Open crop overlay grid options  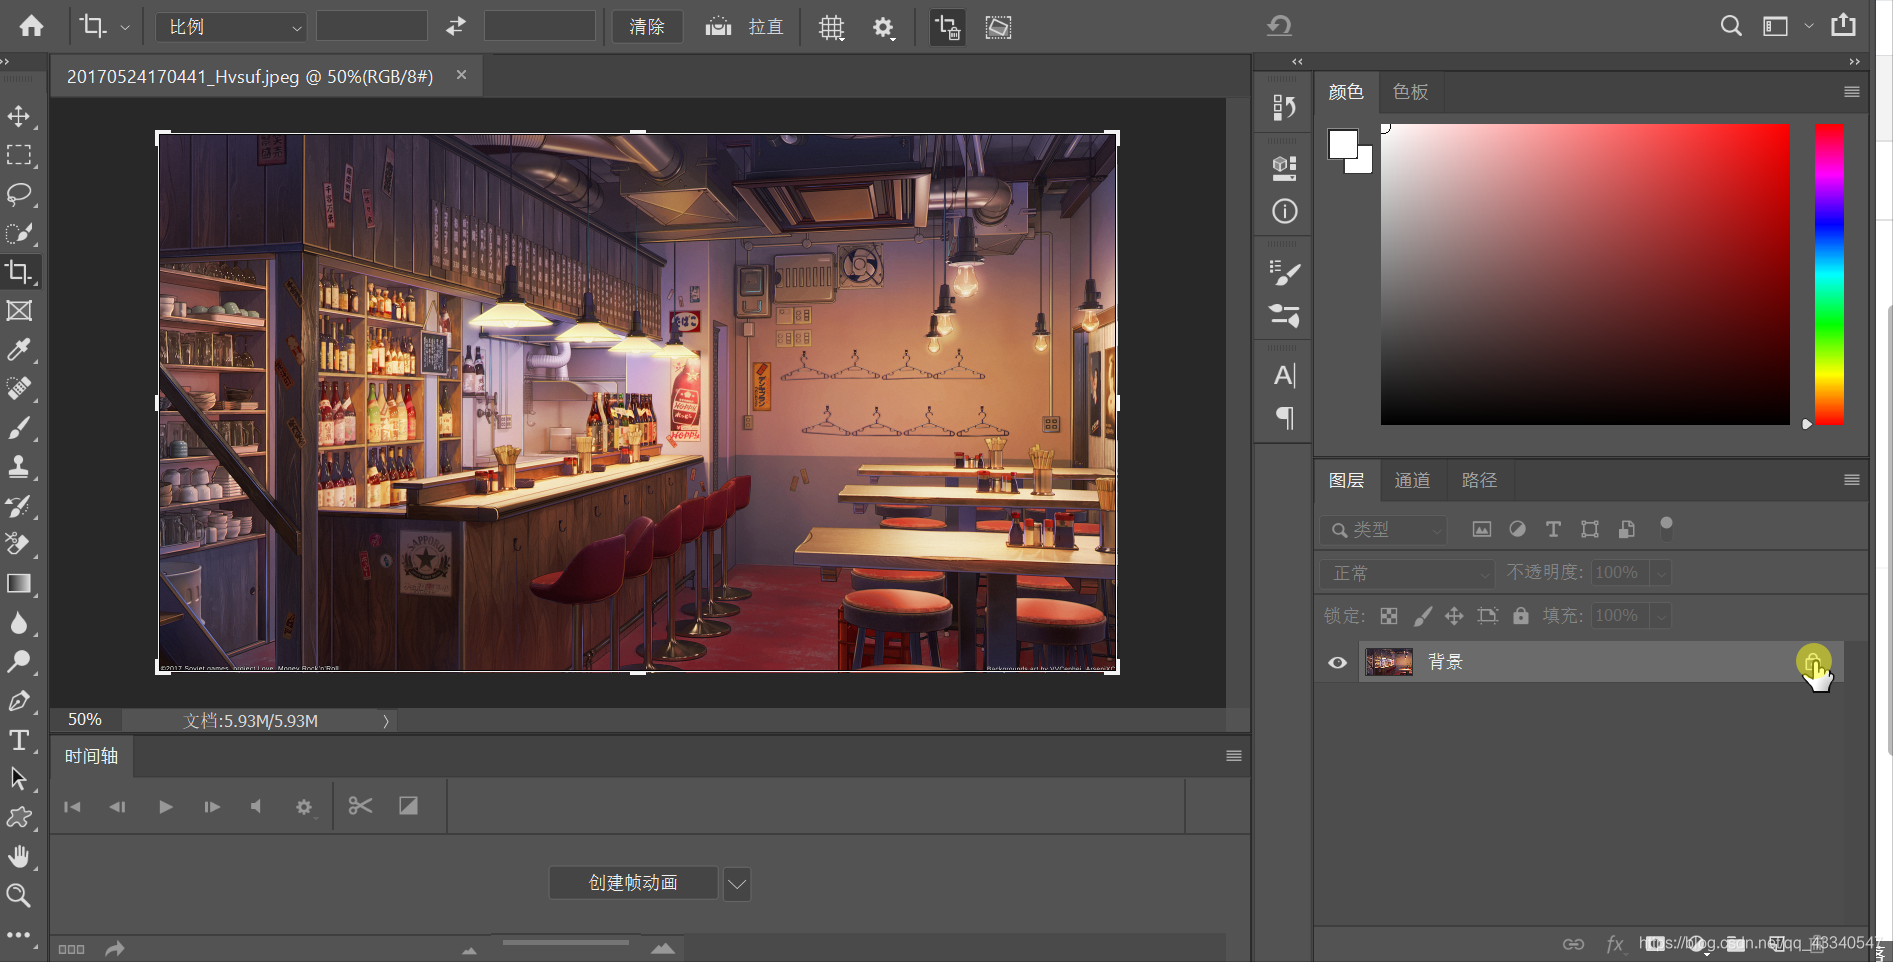coord(831,28)
